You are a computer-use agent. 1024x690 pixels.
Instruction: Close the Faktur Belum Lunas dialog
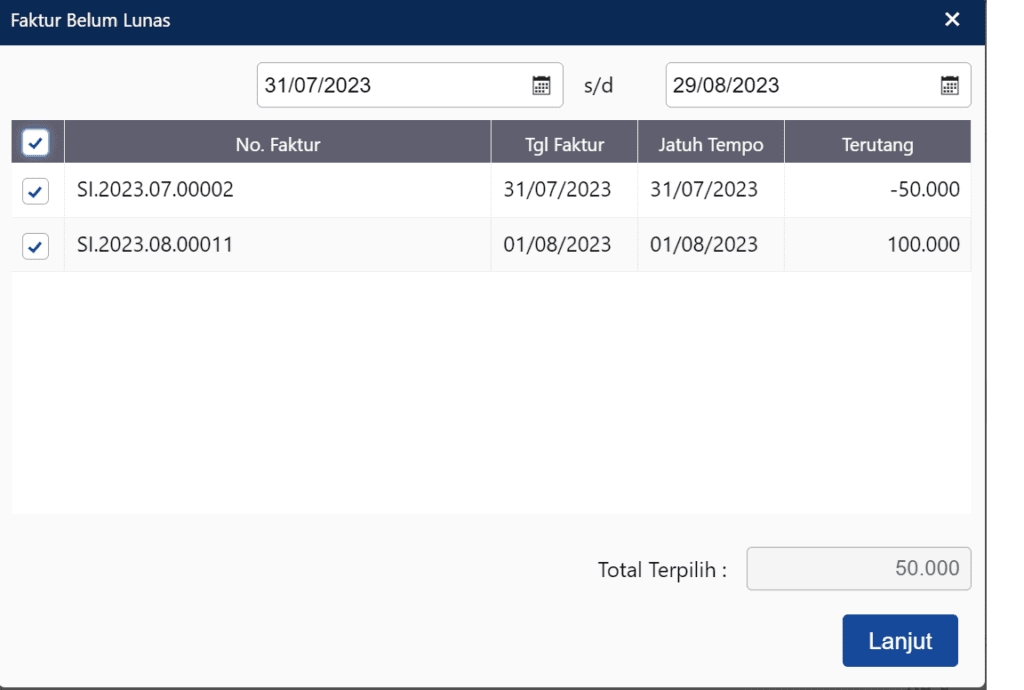[952, 20]
